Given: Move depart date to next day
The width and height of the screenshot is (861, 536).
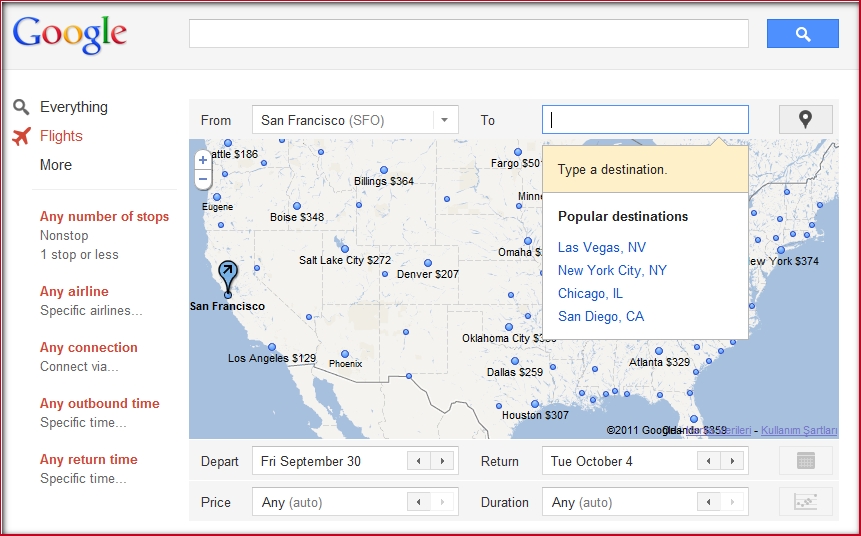Looking at the screenshot, I should click(443, 461).
